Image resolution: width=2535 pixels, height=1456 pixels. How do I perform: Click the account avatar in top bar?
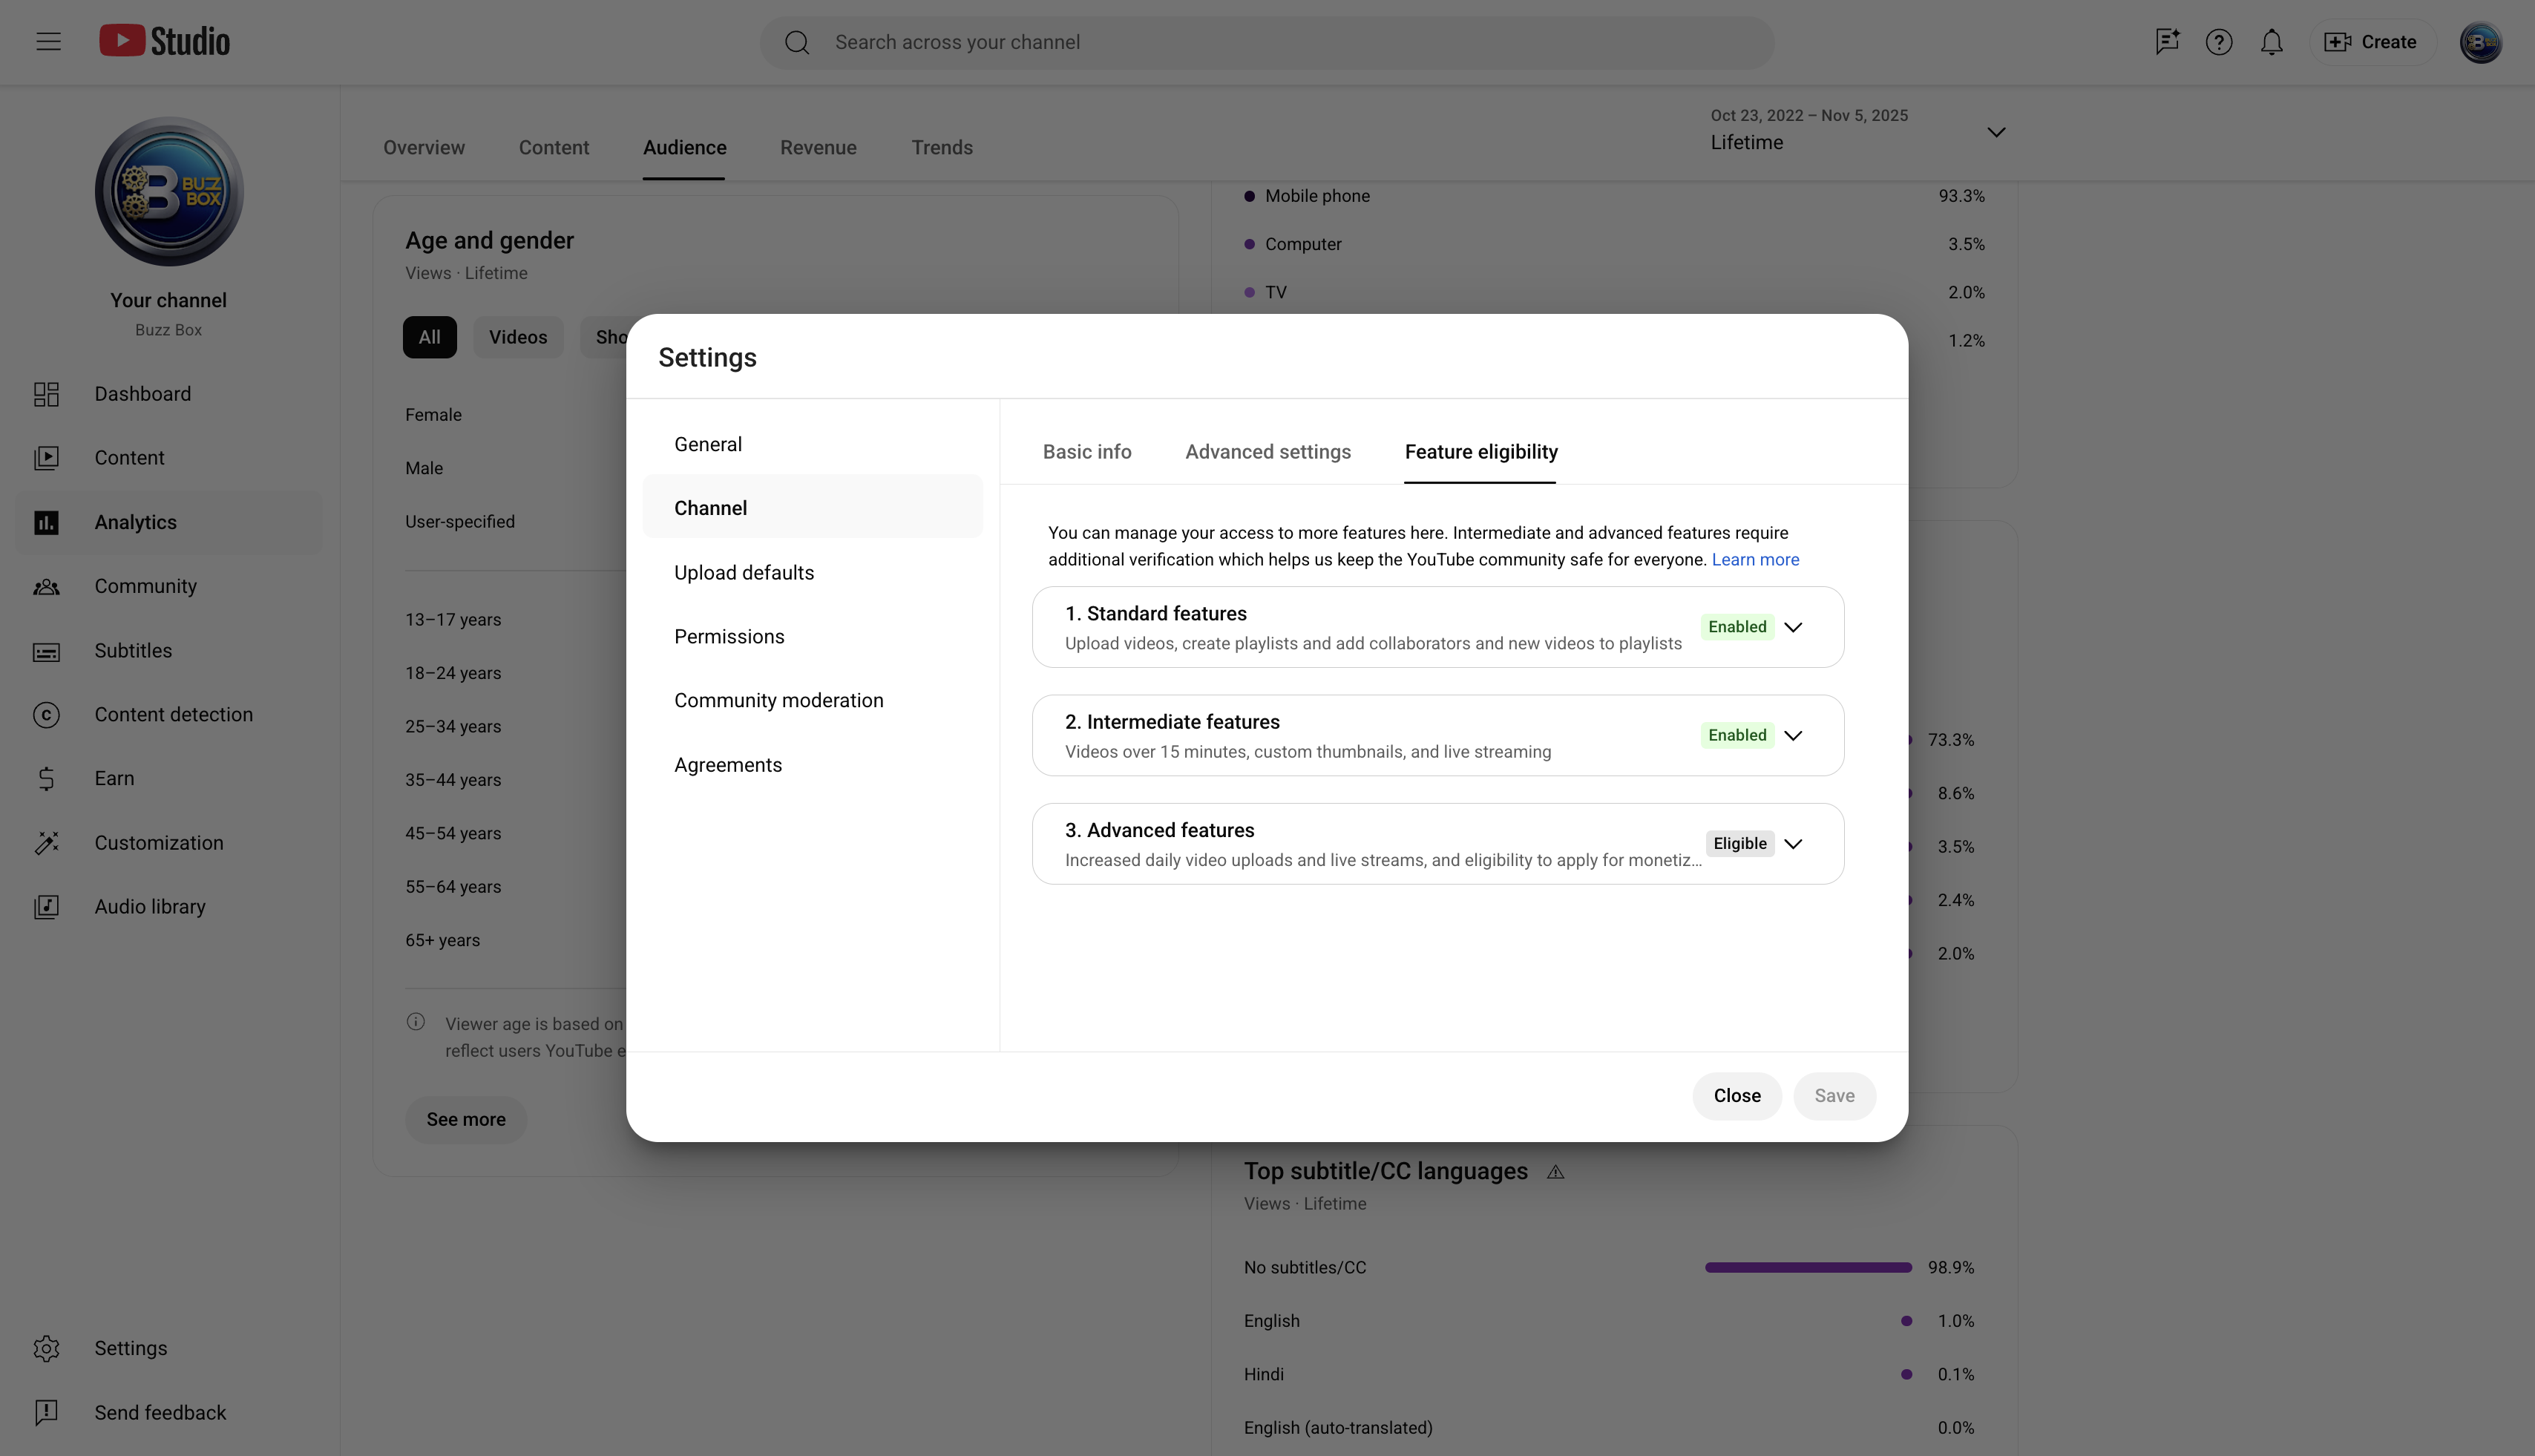2481,42
